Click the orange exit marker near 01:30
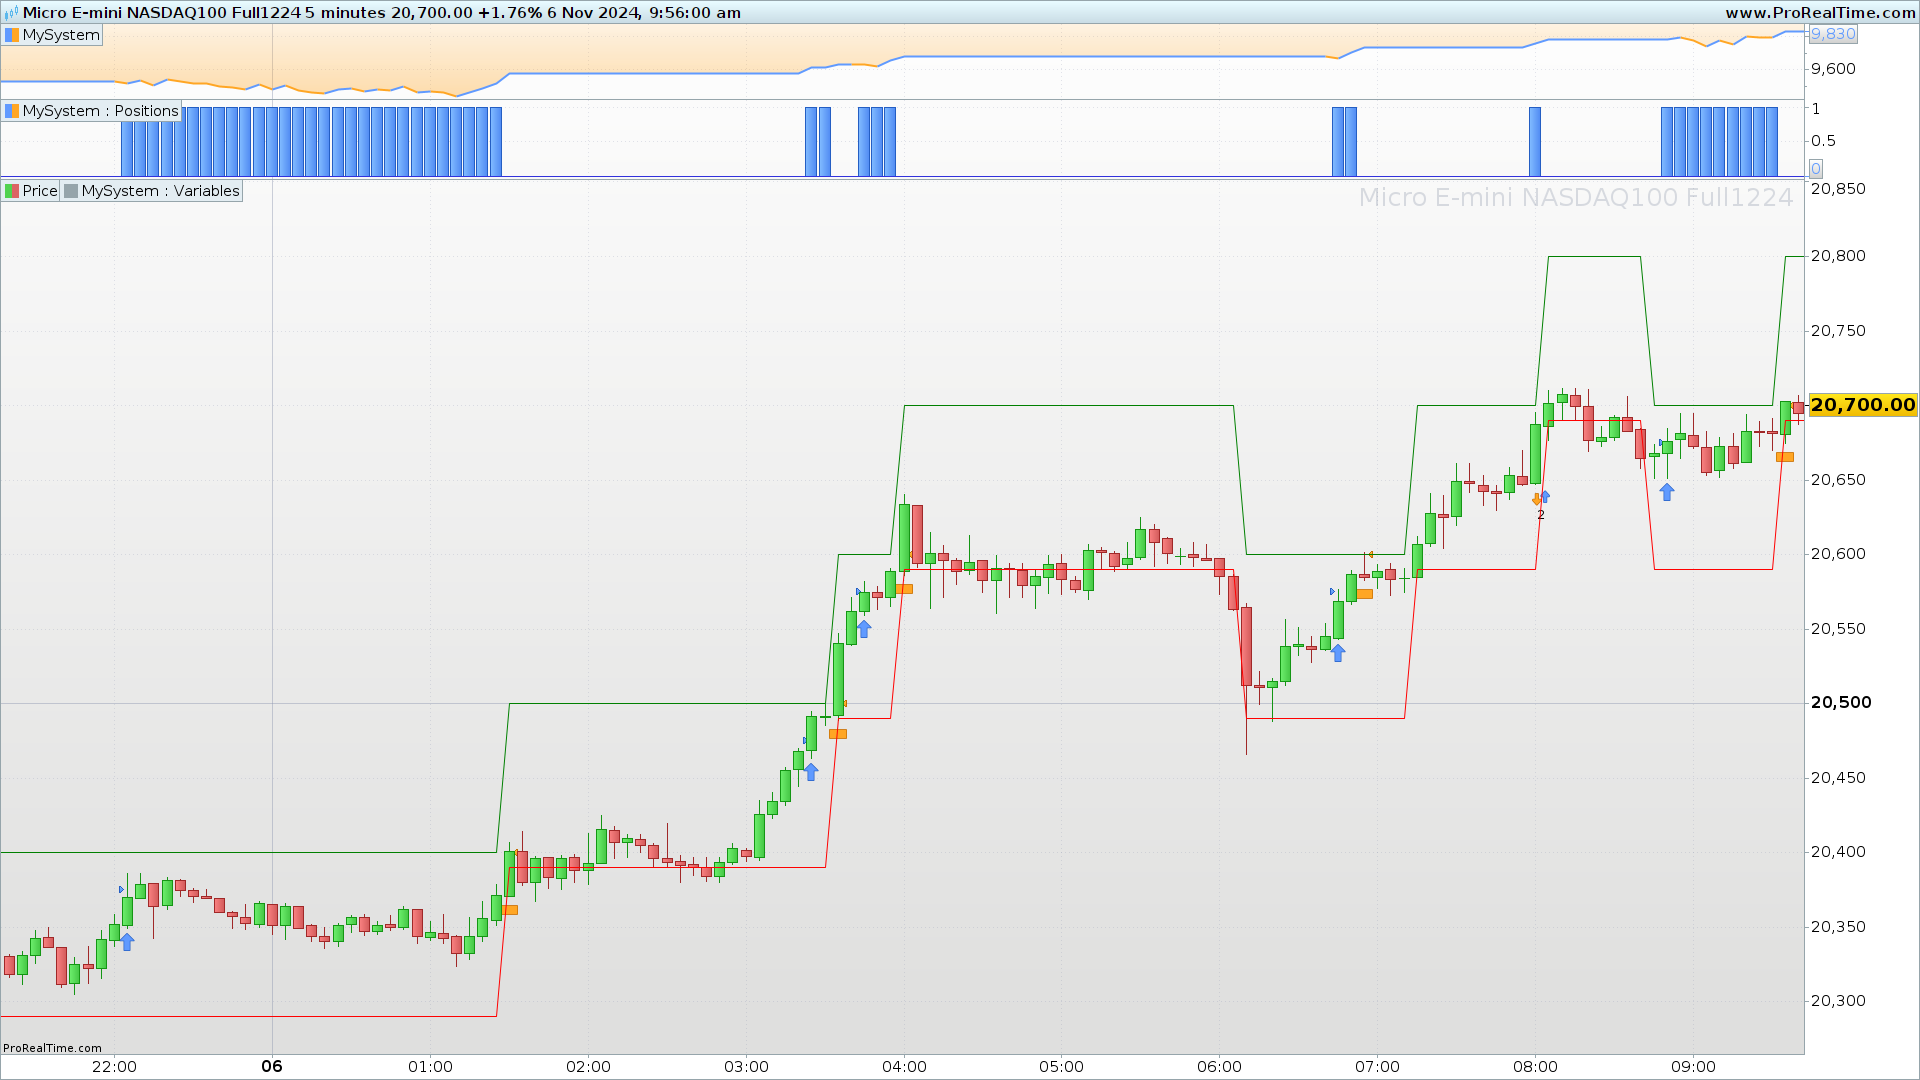 tap(510, 910)
